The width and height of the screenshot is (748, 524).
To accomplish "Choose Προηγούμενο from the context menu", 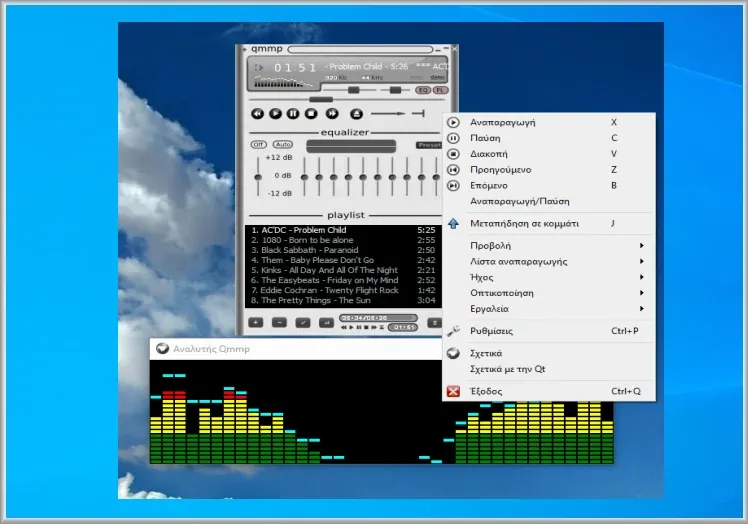I will click(x=549, y=169).
